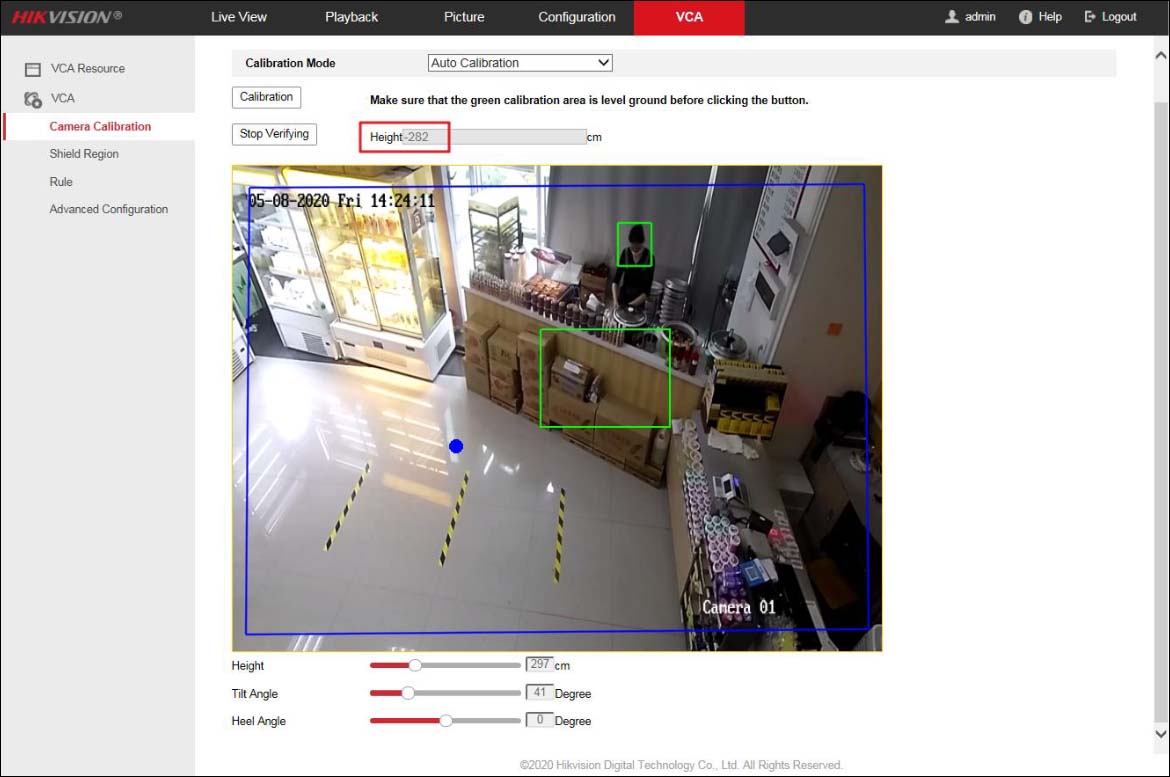Open Help via the info icon

[1024, 16]
